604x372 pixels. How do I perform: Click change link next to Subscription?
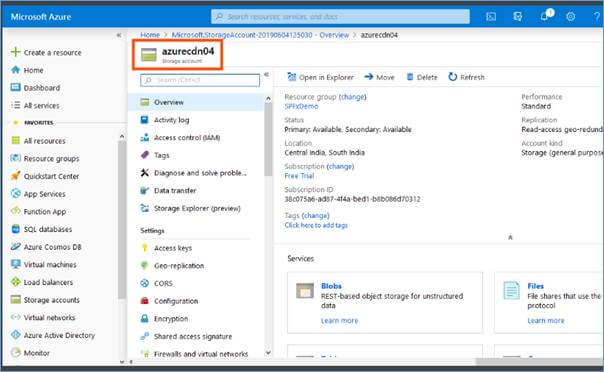[340, 166]
